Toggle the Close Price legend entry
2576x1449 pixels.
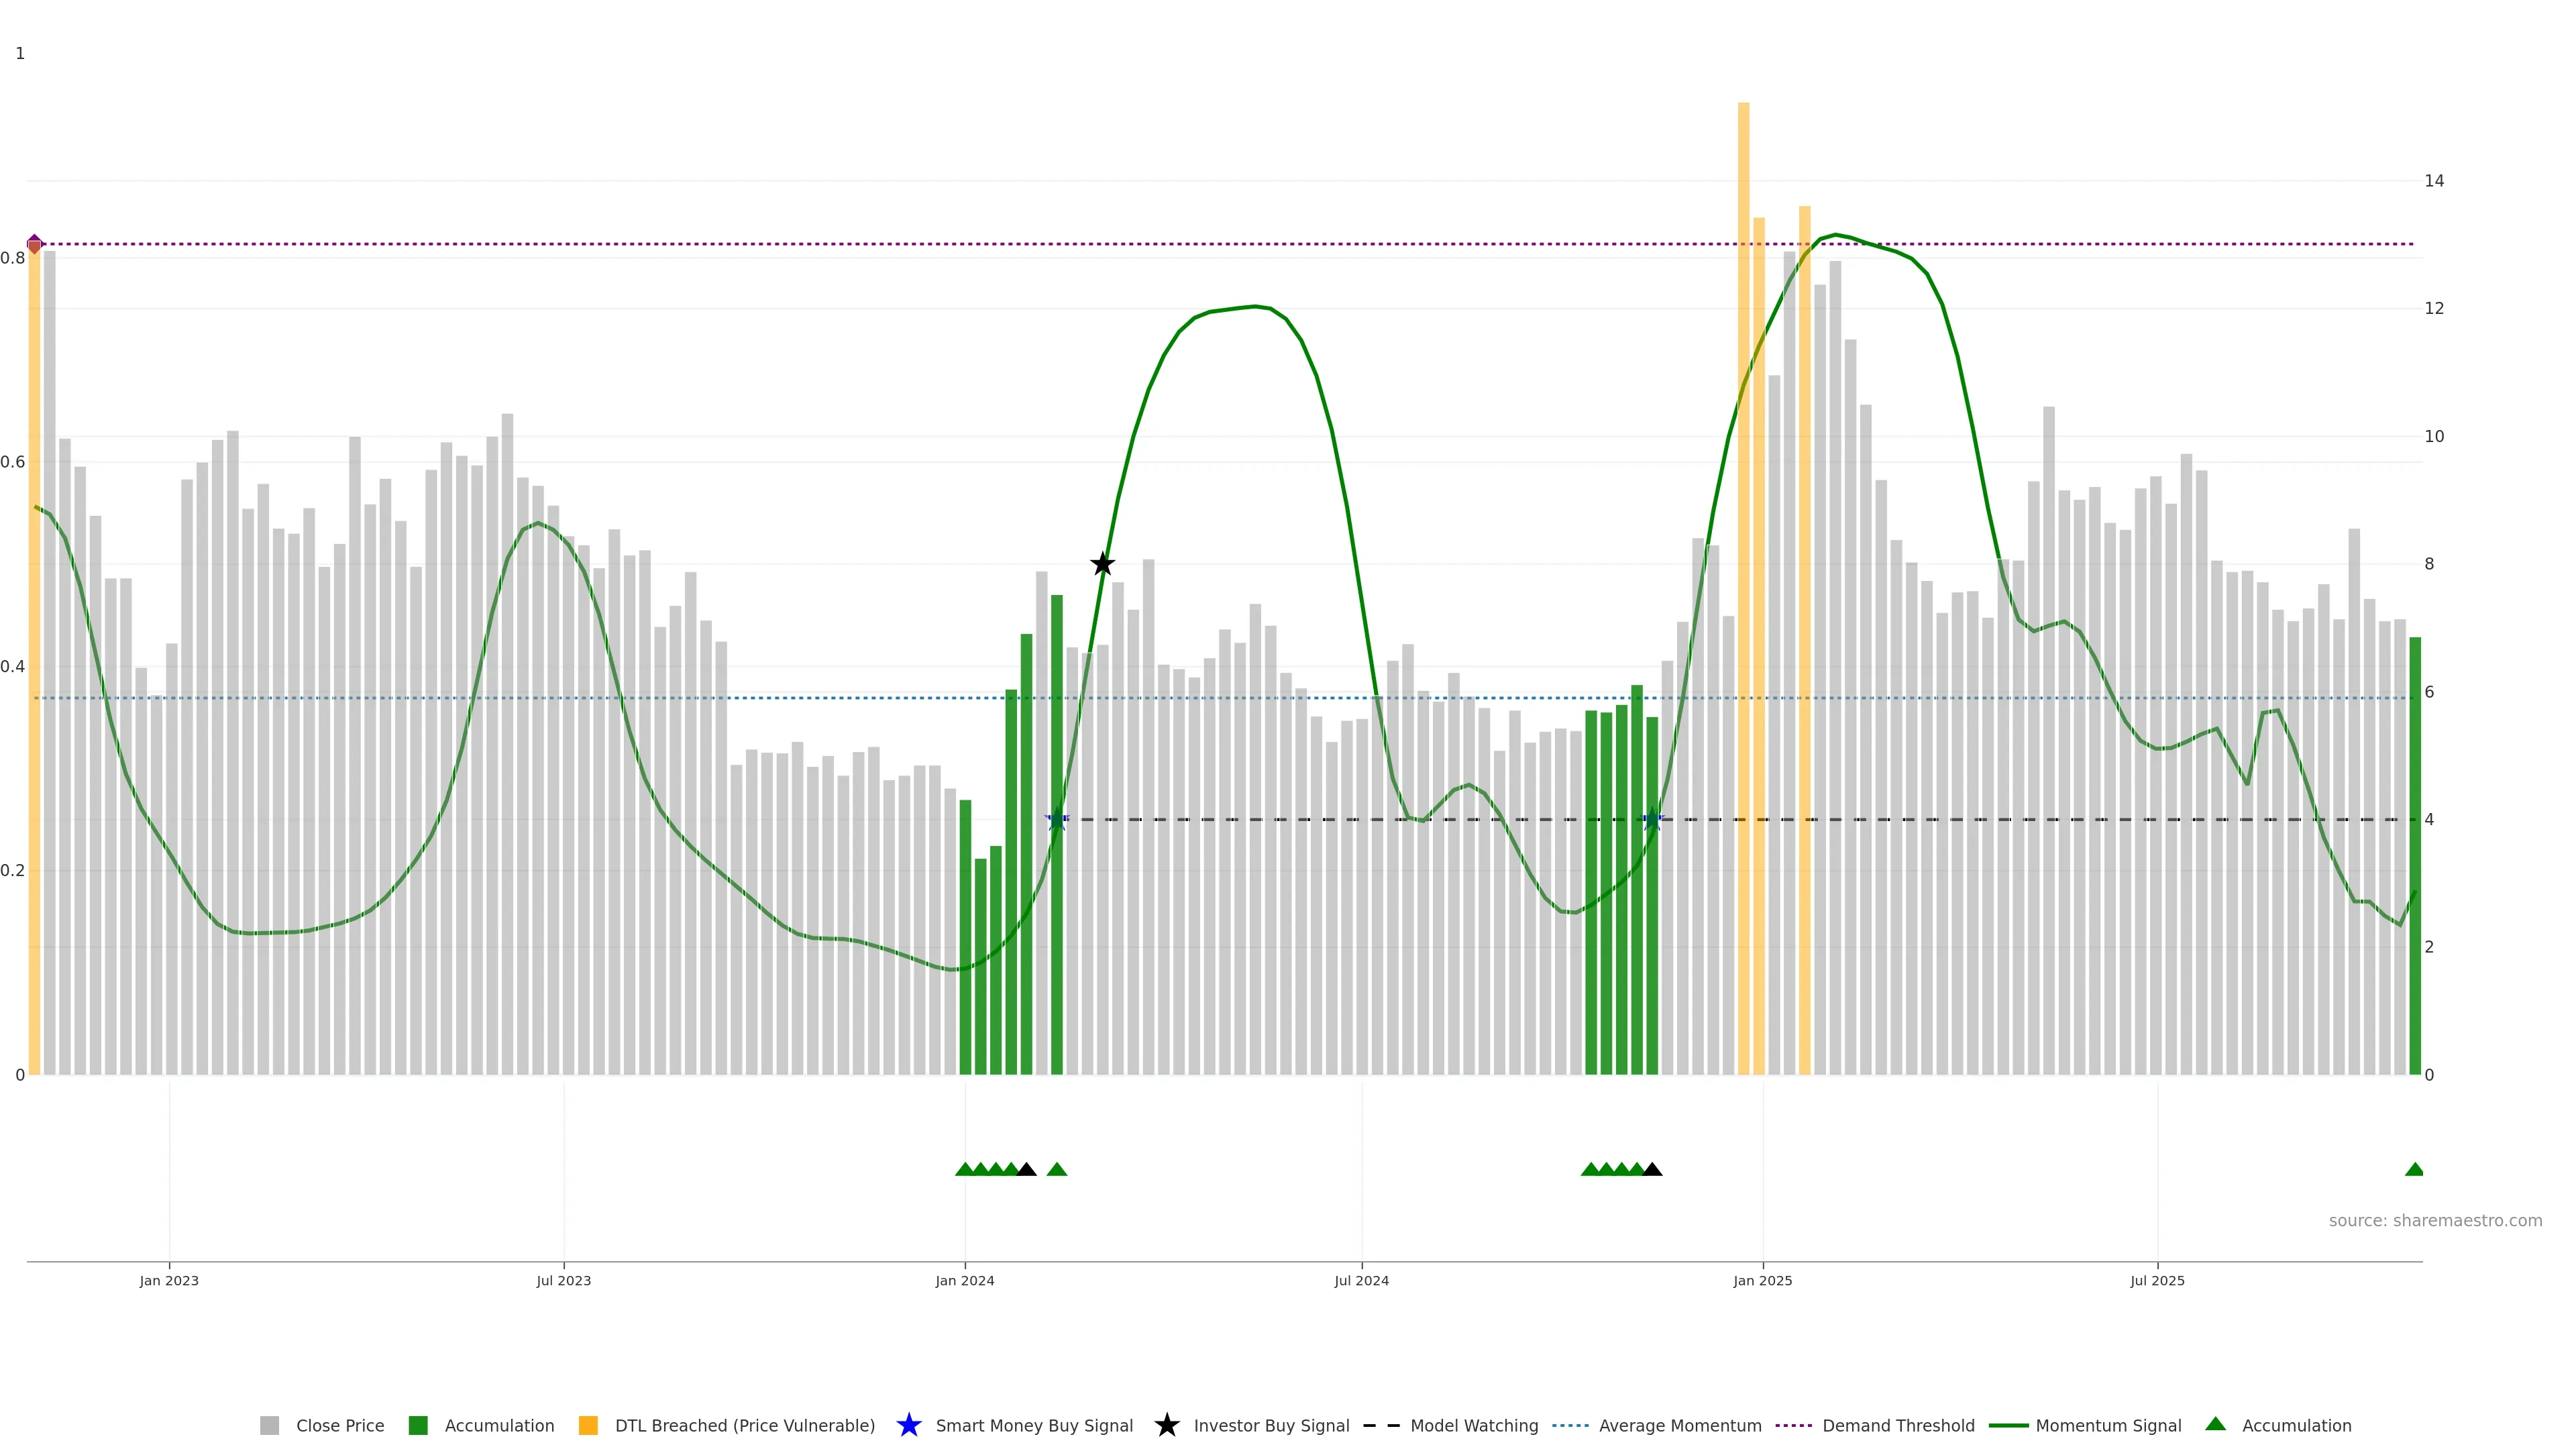[x=339, y=1426]
